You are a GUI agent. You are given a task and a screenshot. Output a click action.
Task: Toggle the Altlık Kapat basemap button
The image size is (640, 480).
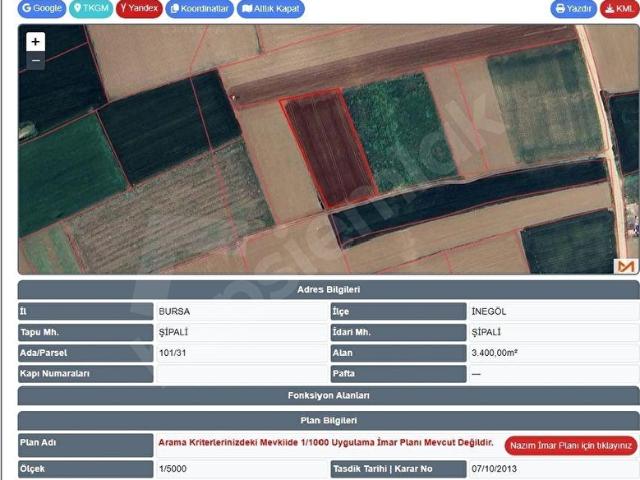pos(271,8)
